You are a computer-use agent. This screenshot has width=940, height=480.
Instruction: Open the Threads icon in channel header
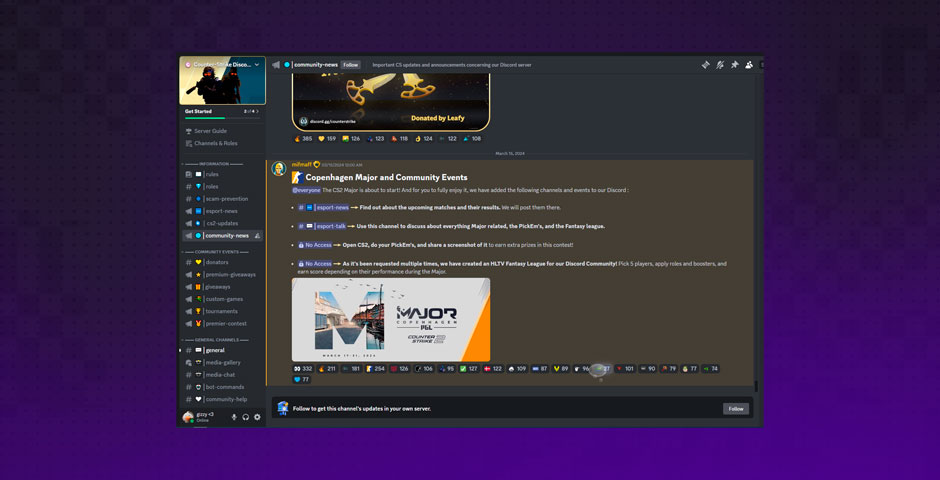click(706, 65)
